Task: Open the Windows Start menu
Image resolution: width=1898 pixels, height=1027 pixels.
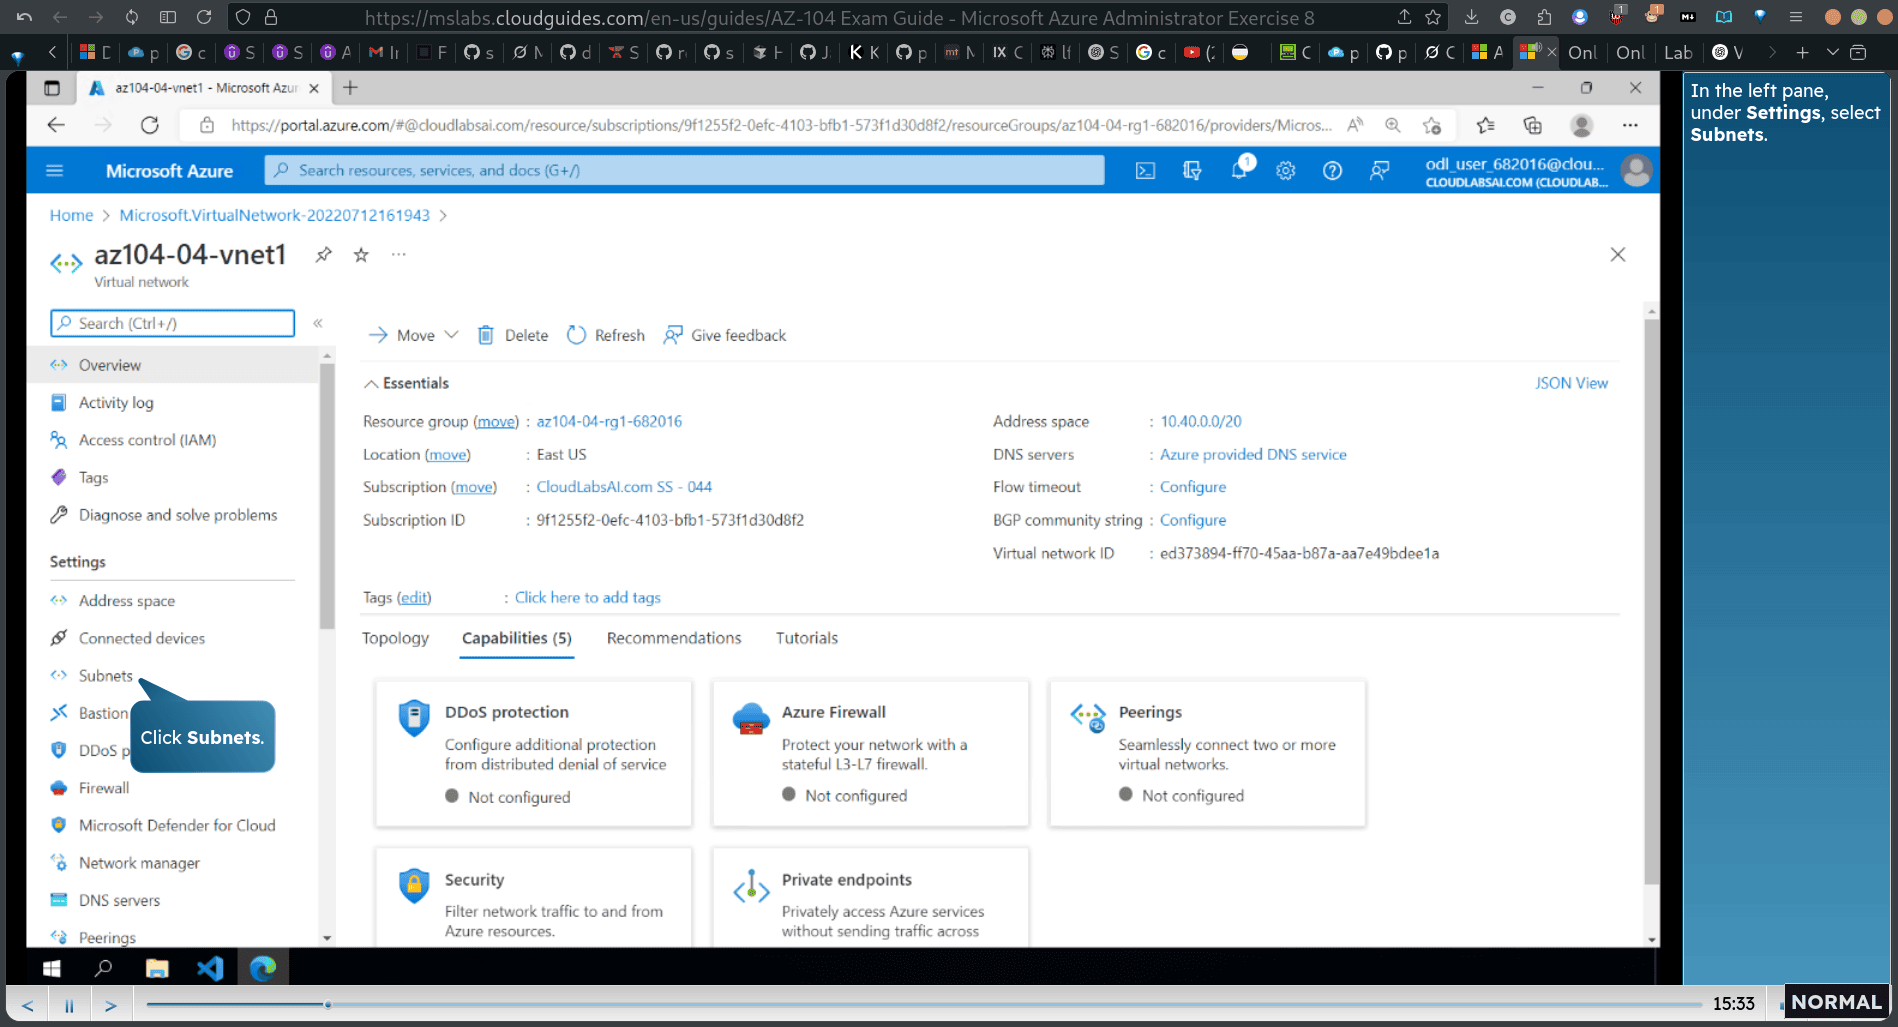Action: pos(52,968)
